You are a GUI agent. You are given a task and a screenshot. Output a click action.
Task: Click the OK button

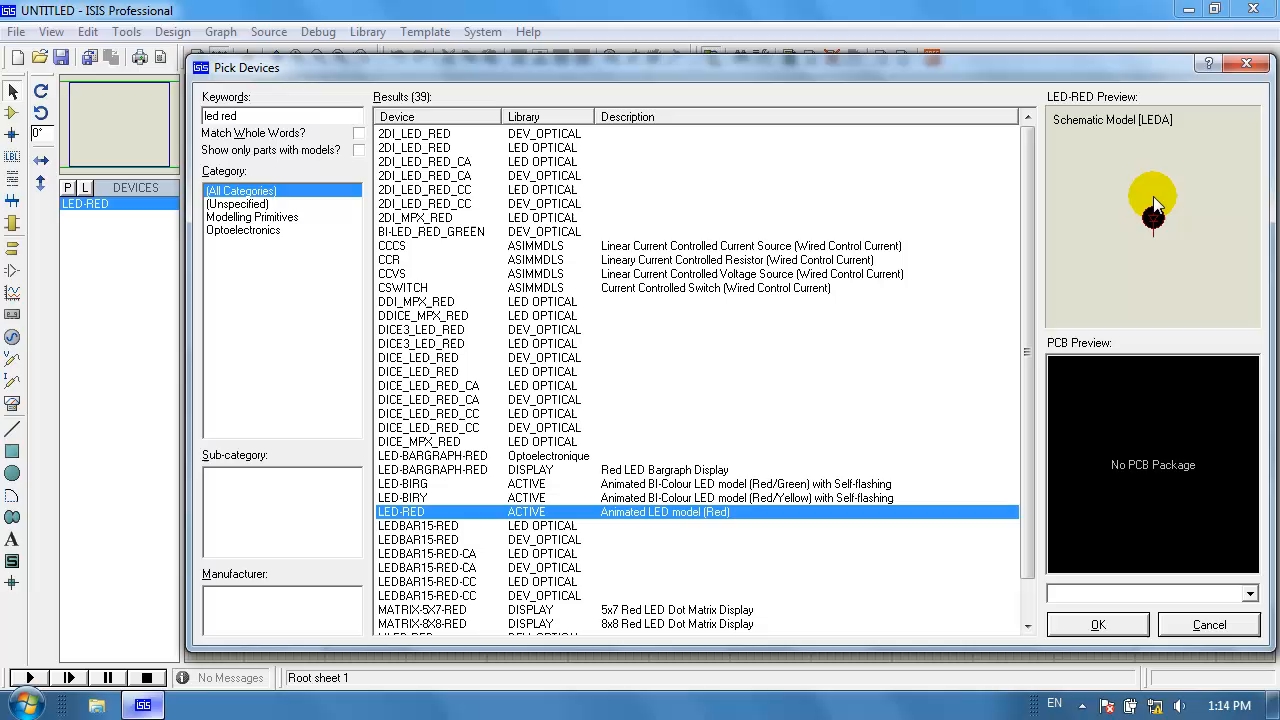pos(1098,625)
